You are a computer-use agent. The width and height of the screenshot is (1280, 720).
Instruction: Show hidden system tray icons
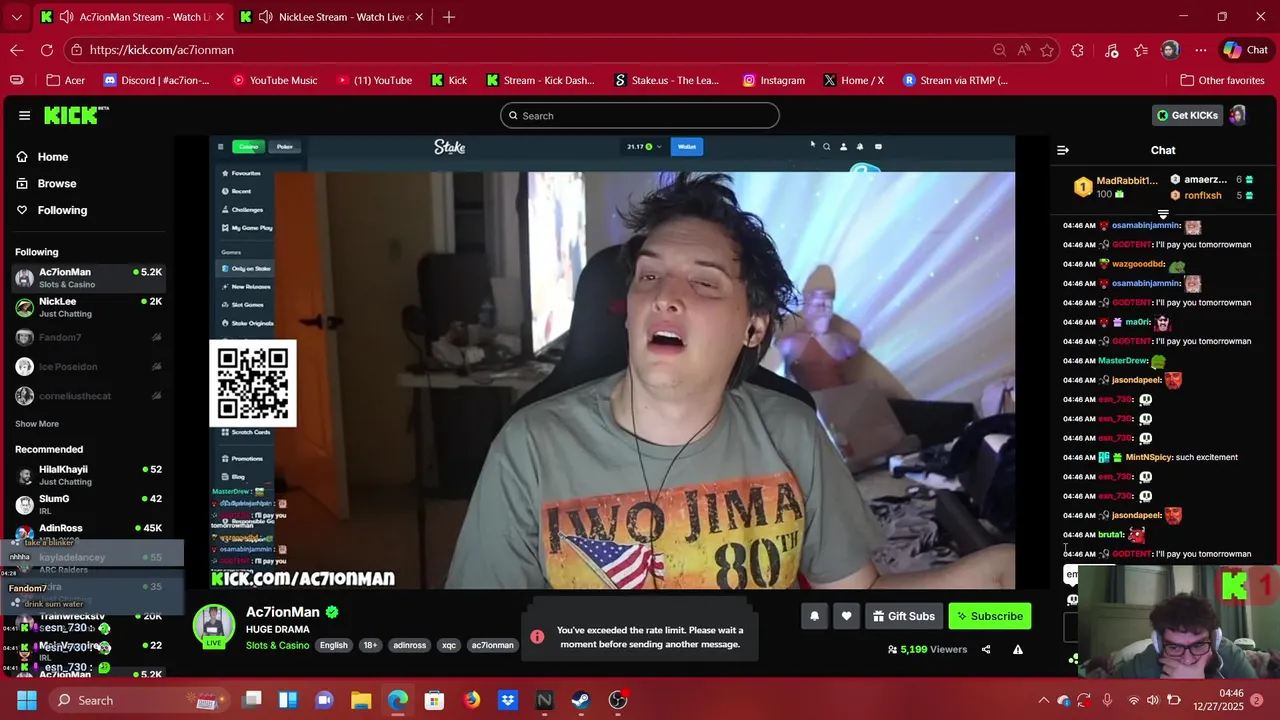pos(1043,700)
